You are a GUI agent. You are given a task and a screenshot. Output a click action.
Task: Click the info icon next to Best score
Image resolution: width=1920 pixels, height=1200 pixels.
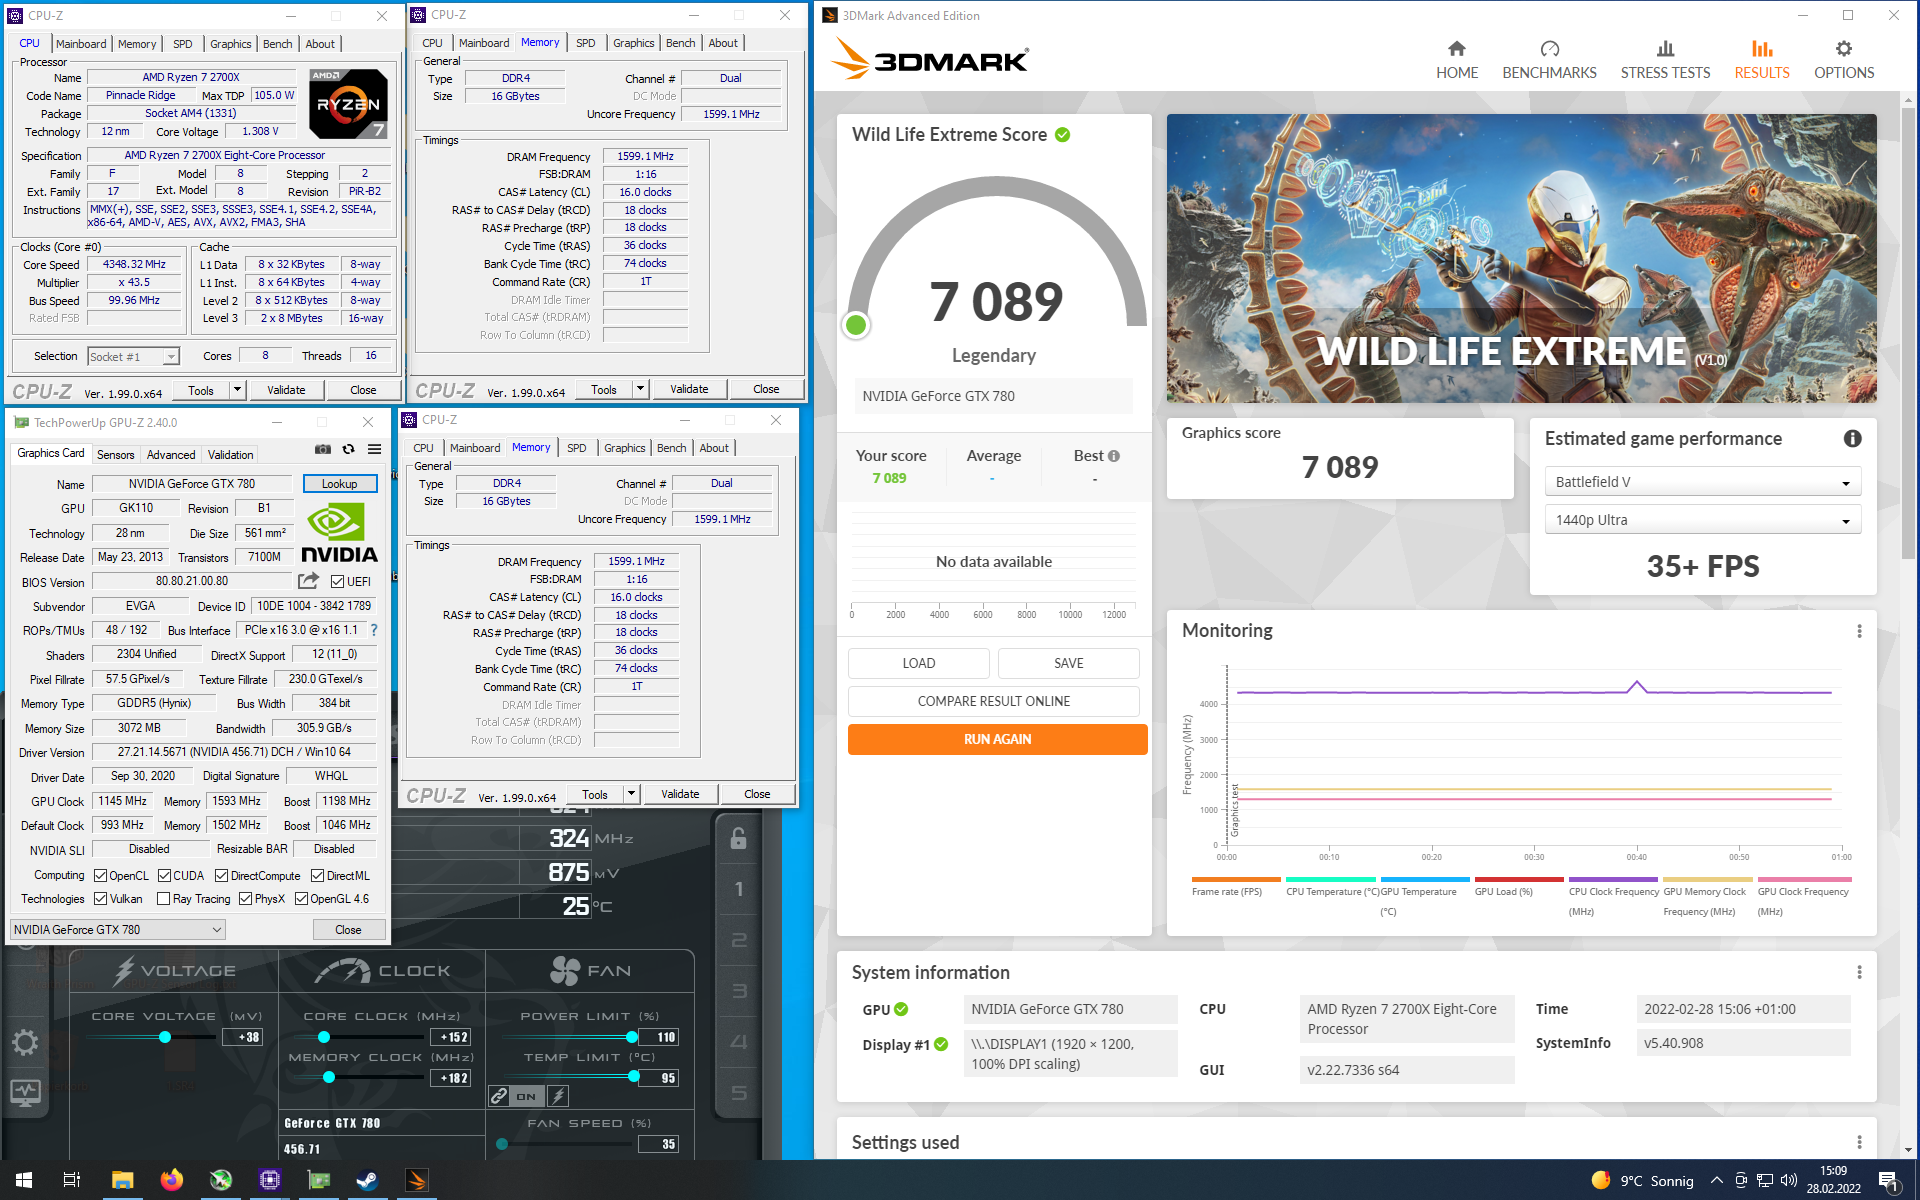1114,456
